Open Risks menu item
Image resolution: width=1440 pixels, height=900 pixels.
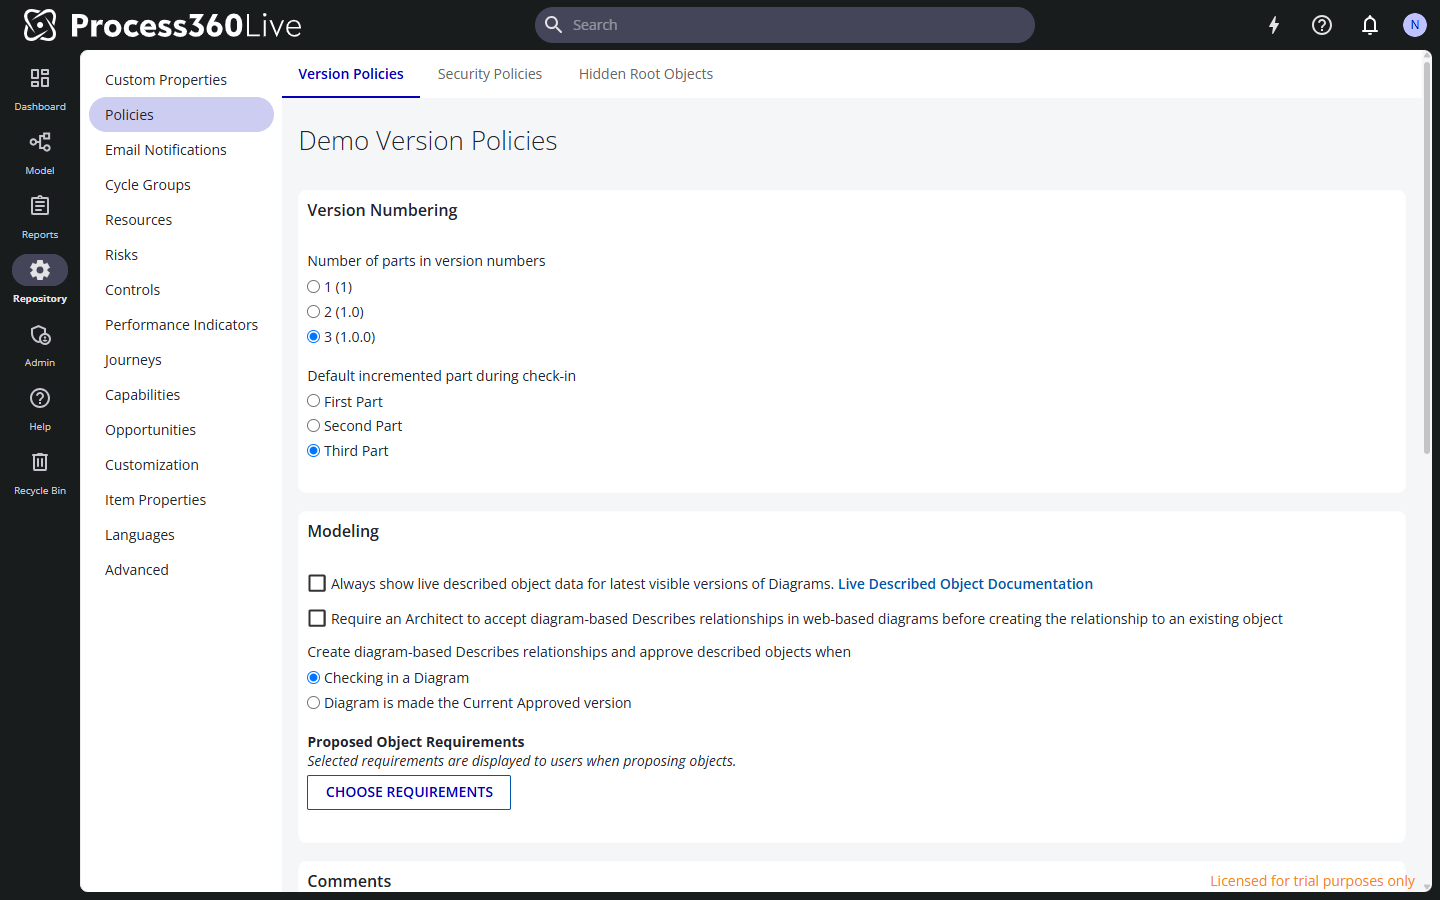(x=181, y=255)
